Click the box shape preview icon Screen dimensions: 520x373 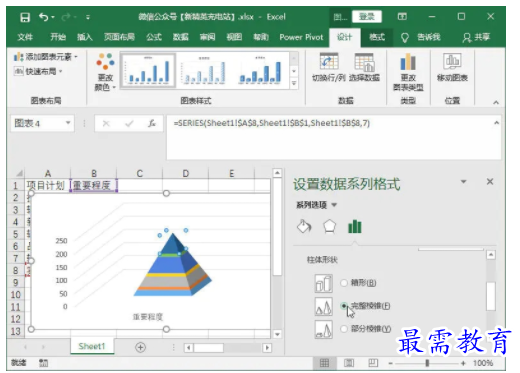323,283
